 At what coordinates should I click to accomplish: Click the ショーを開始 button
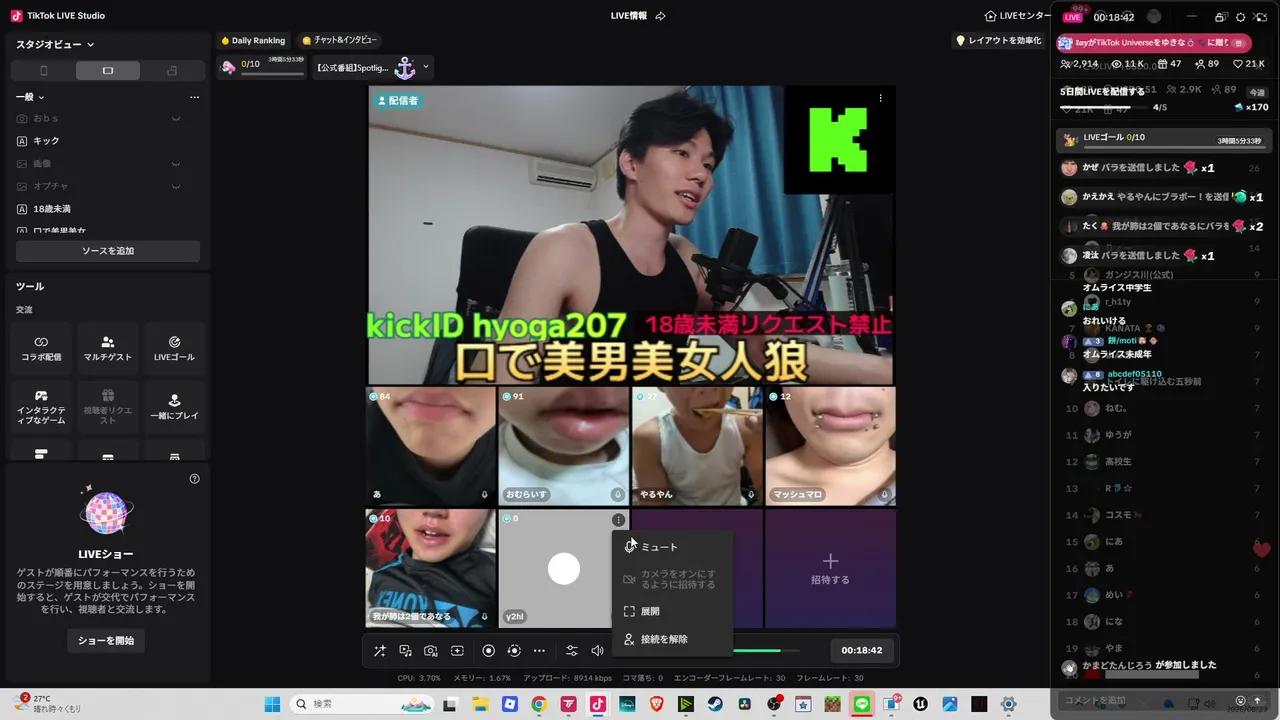click(x=106, y=640)
